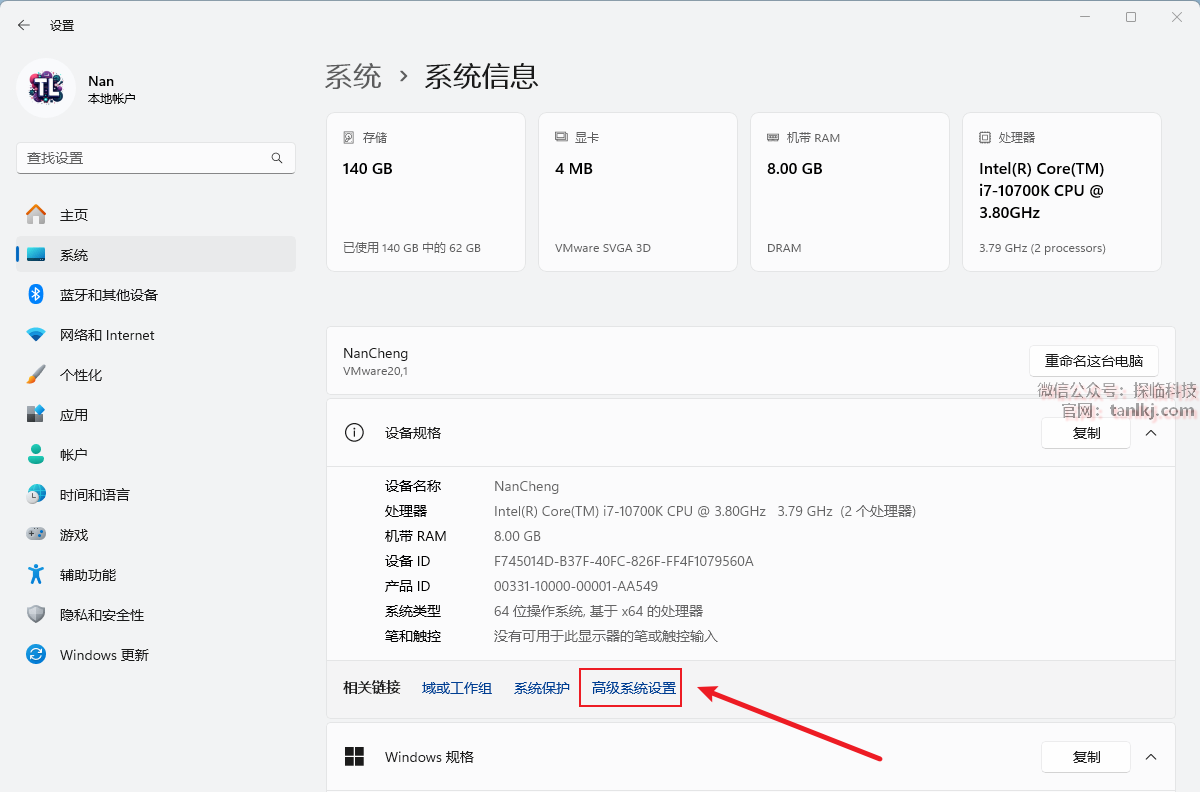Copy the device specifications

(1086, 433)
